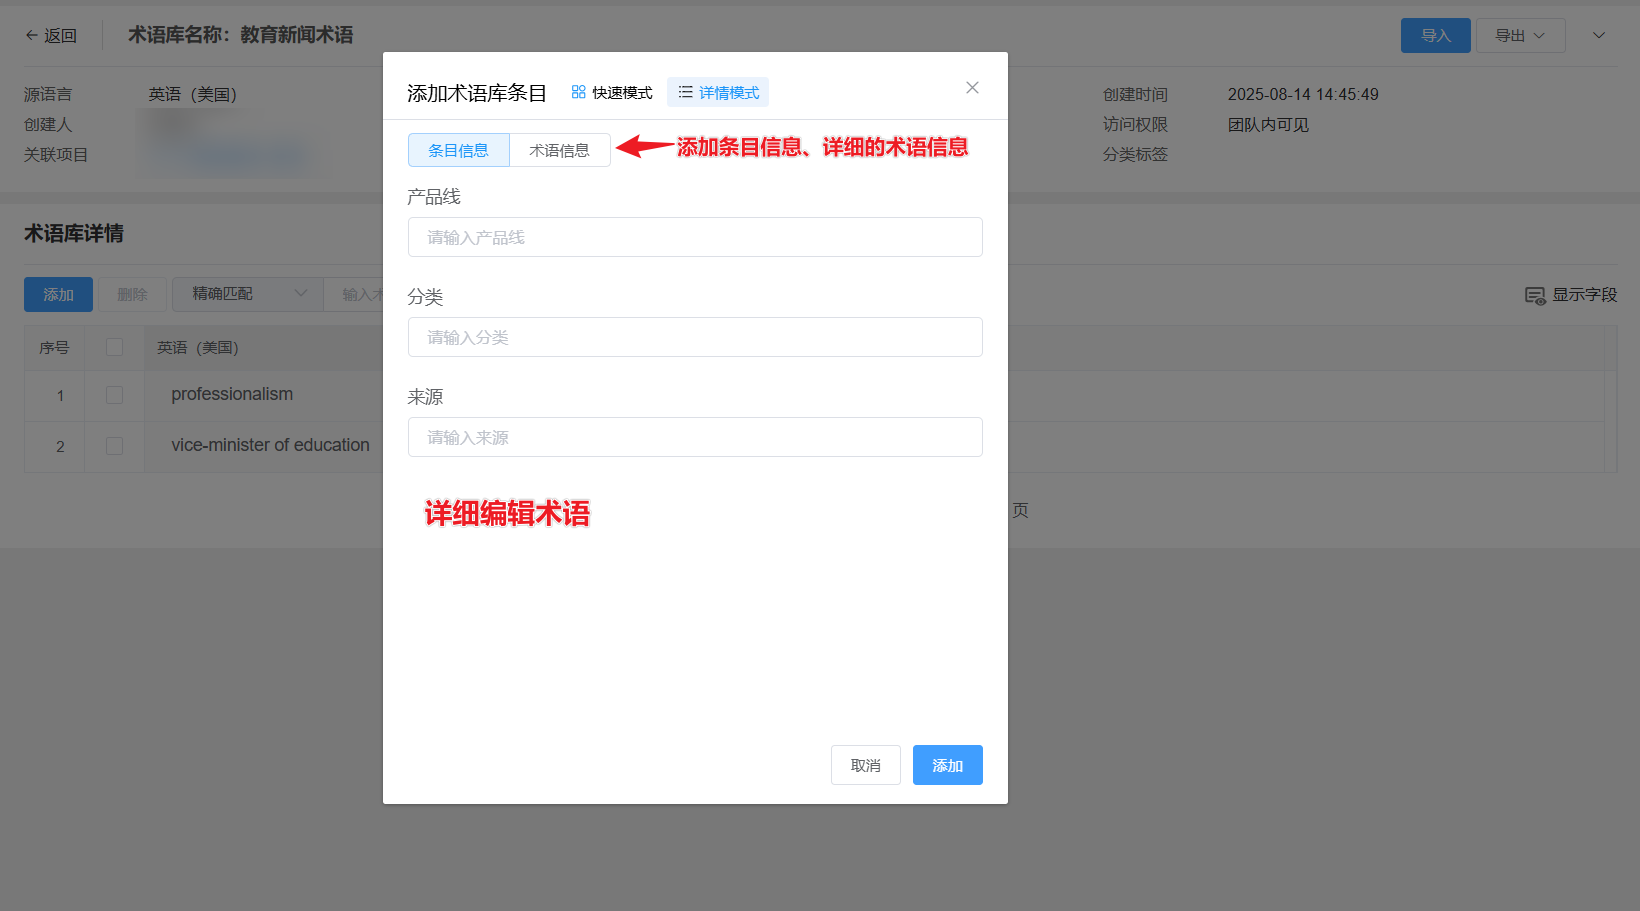Focus the 产品线 input field
Viewport: 1640px width, 911px height.
(x=695, y=237)
